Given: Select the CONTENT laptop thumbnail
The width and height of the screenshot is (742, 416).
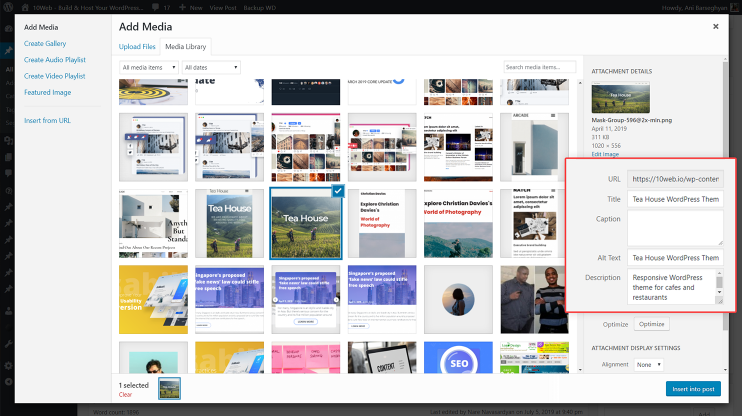Looking at the screenshot, I should [x=382, y=358].
